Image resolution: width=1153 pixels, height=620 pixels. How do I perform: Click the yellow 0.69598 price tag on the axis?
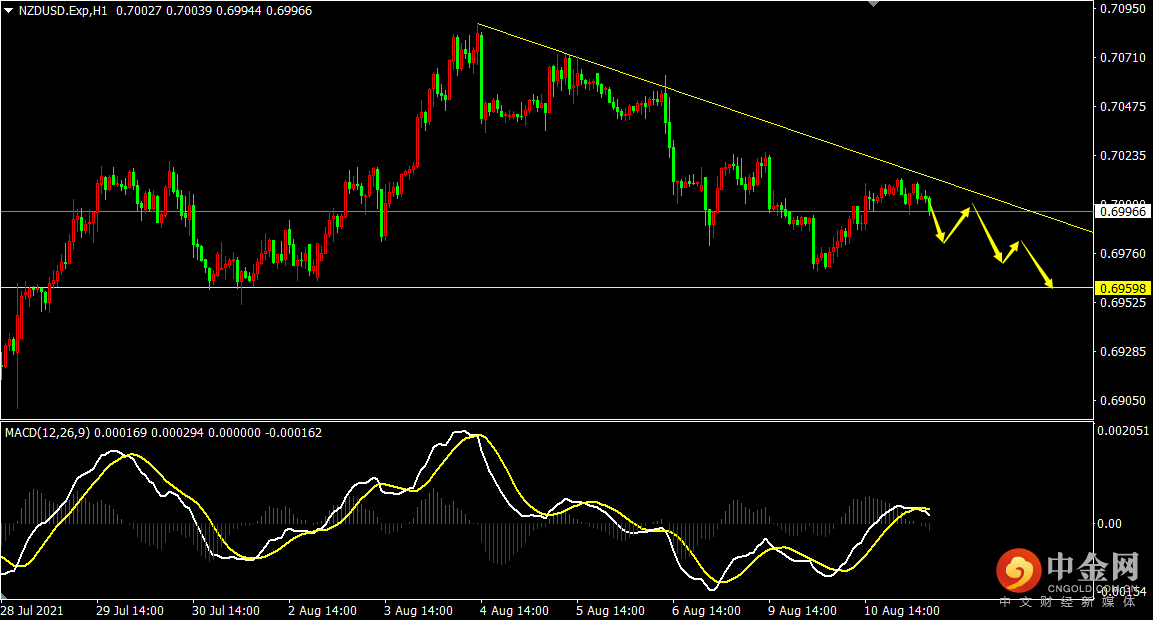point(1123,288)
